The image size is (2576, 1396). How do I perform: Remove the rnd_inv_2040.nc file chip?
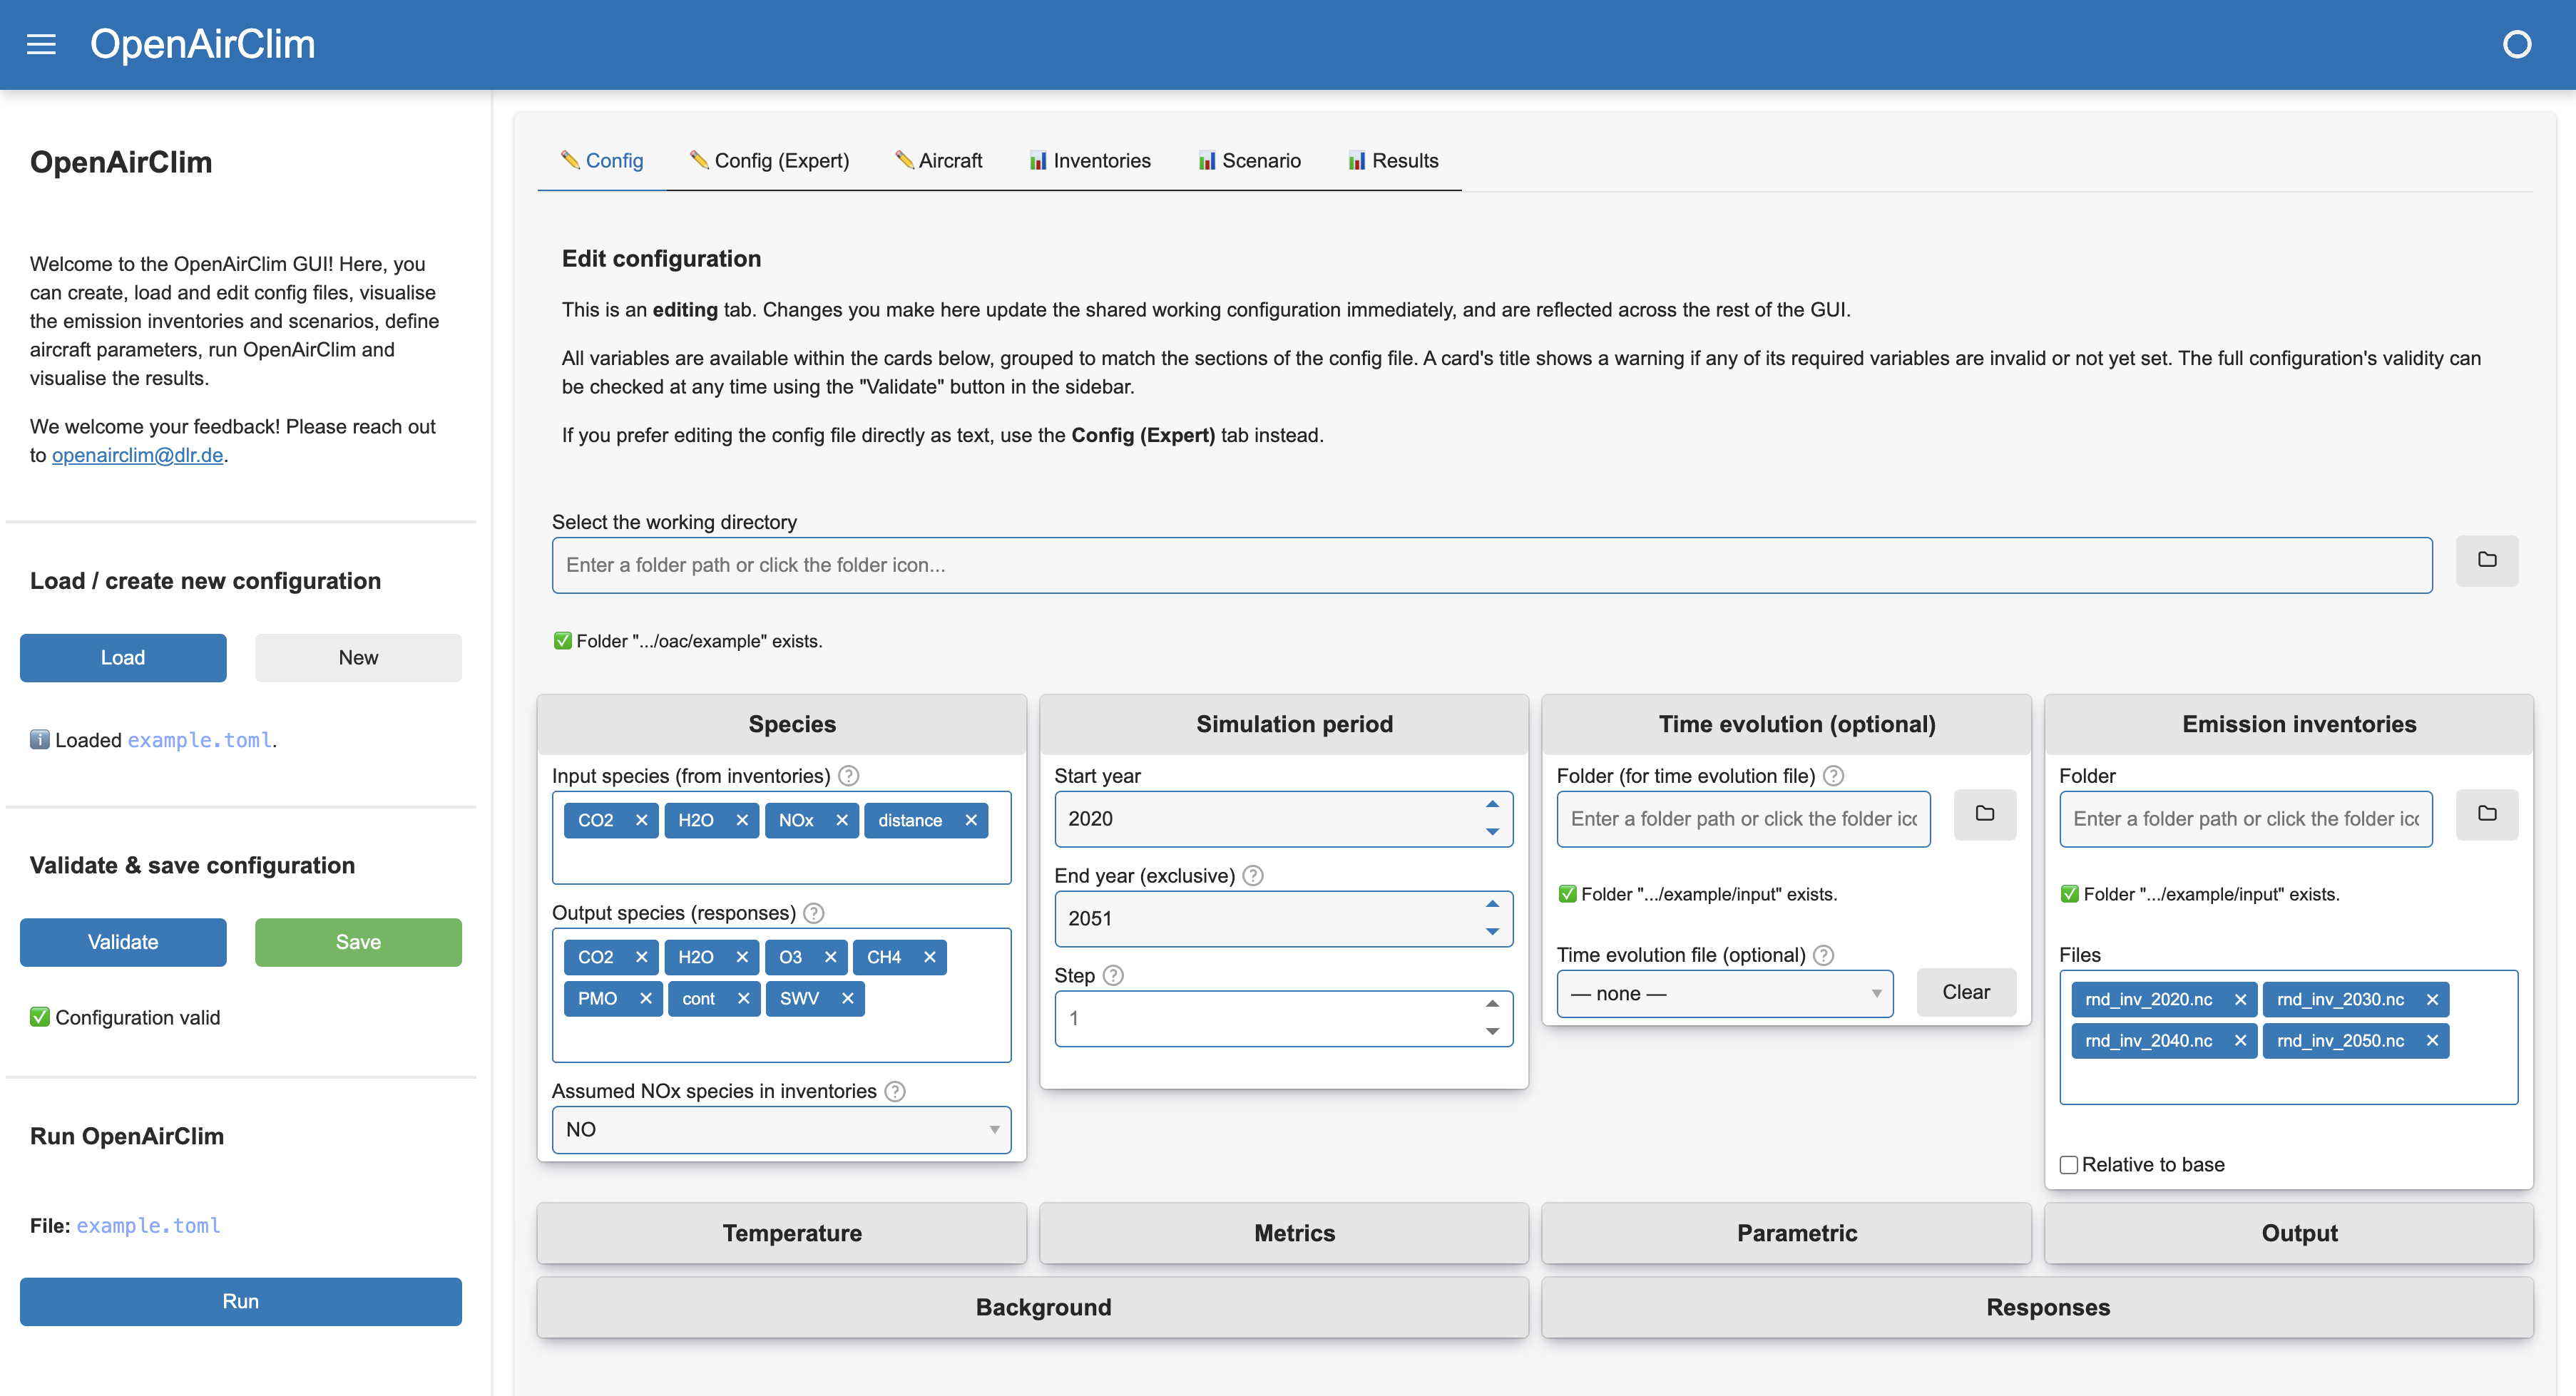(x=2240, y=1041)
